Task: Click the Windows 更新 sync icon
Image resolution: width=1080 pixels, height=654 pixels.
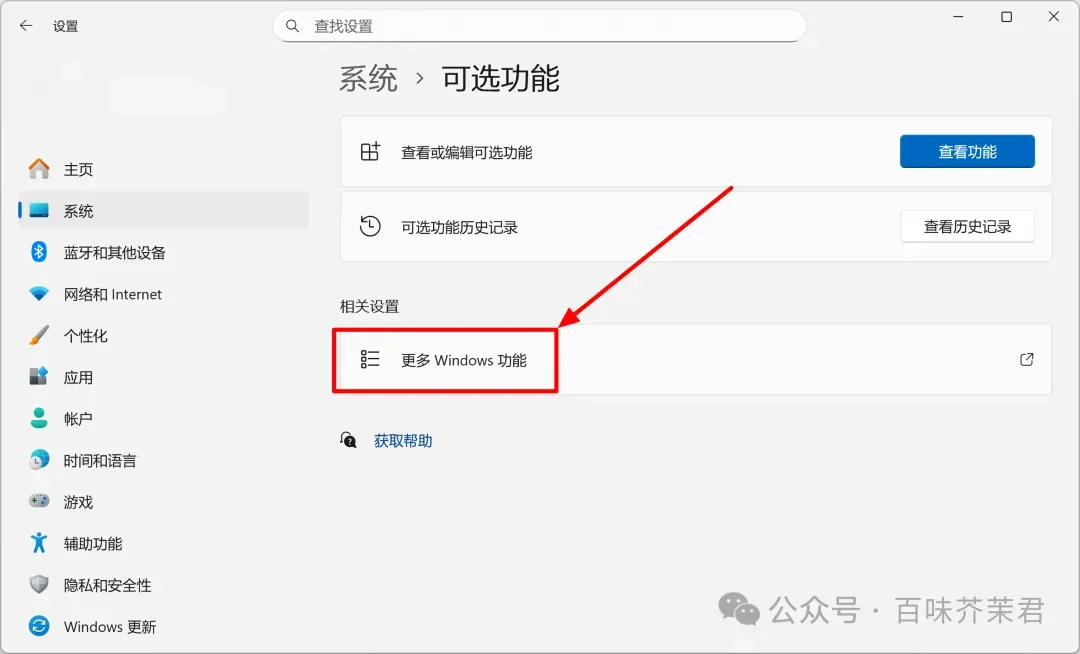Action: coord(39,626)
